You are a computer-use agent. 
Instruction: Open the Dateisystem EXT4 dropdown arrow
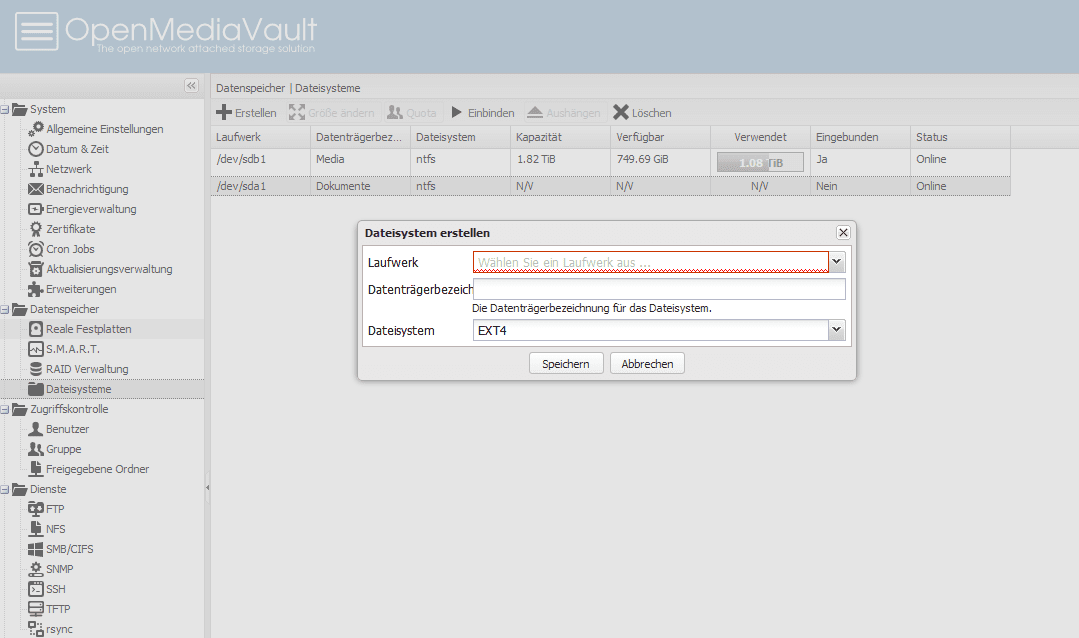pyautogui.click(x=837, y=330)
